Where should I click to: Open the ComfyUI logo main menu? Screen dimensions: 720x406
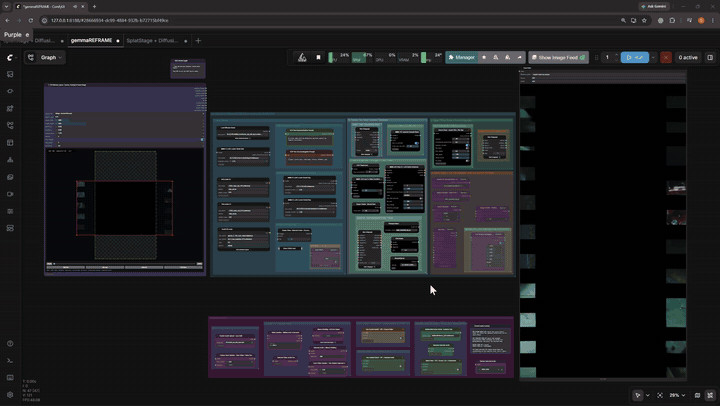pos(11,57)
